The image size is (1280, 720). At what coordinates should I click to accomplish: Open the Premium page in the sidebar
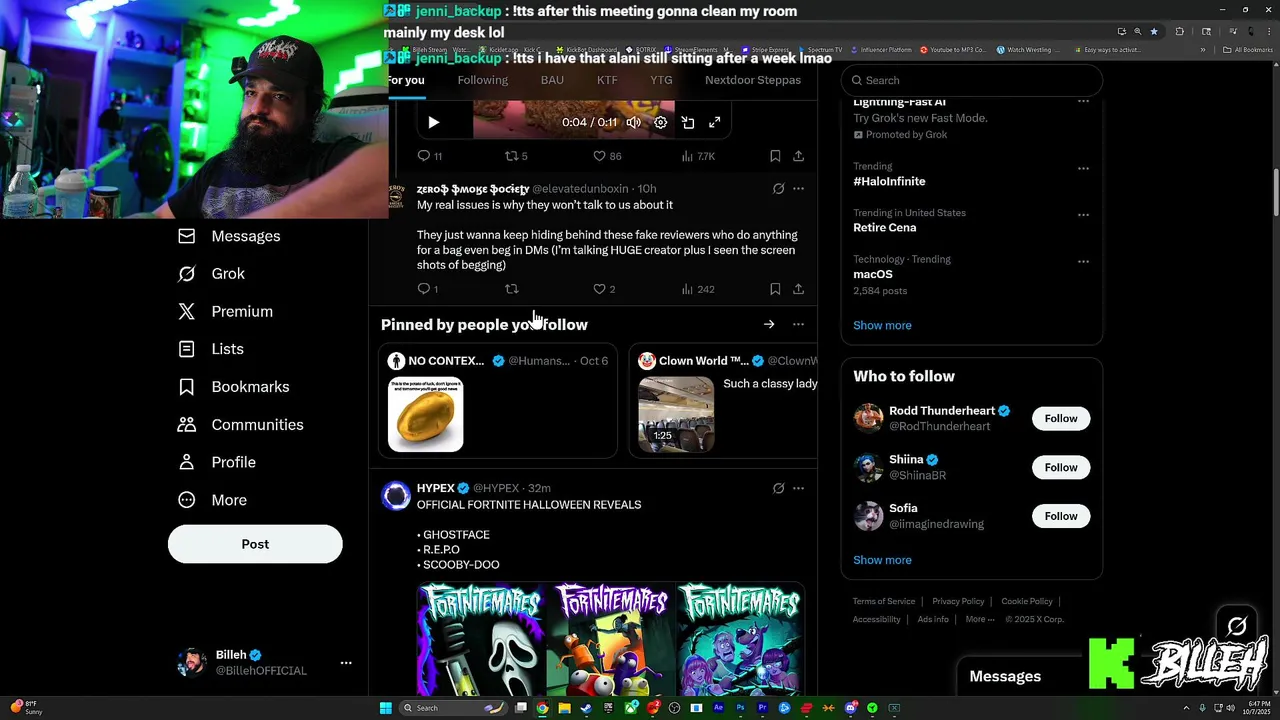[x=225, y=311]
